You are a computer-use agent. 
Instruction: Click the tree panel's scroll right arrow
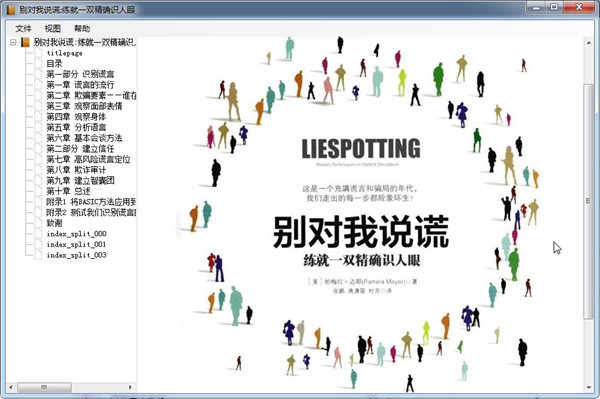[x=130, y=388]
